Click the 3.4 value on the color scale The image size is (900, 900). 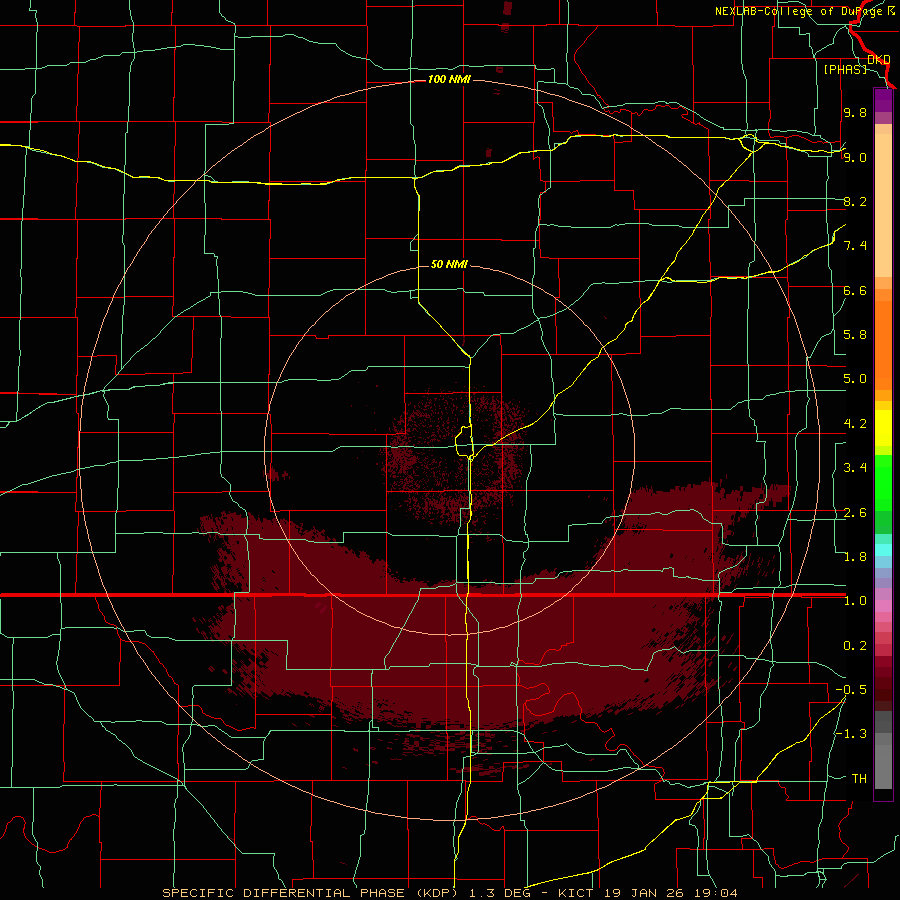(855, 468)
